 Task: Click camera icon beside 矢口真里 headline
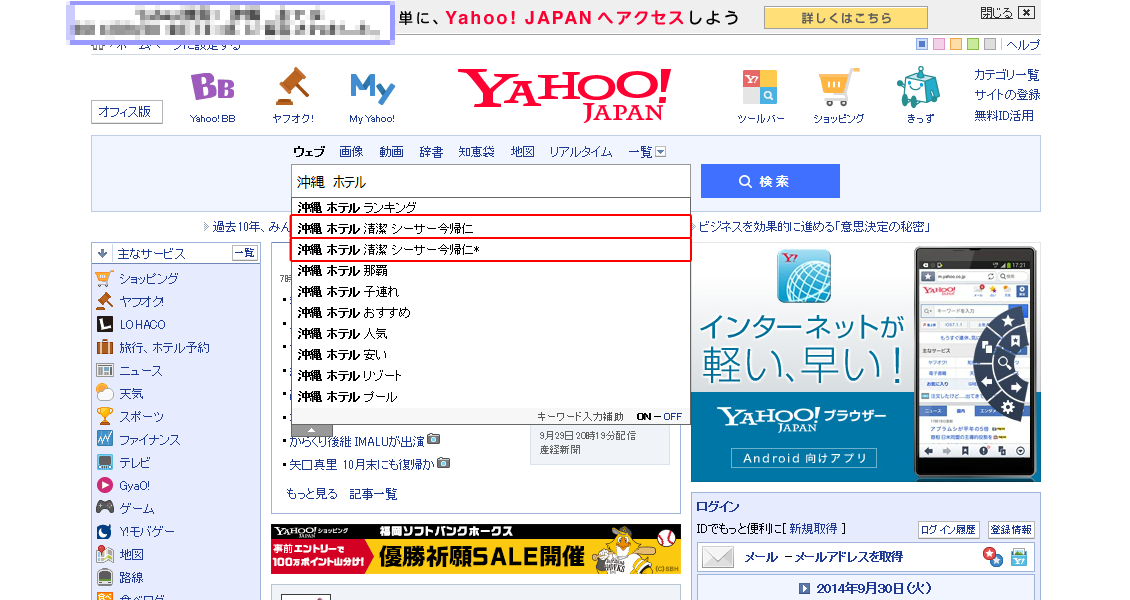pos(444,462)
